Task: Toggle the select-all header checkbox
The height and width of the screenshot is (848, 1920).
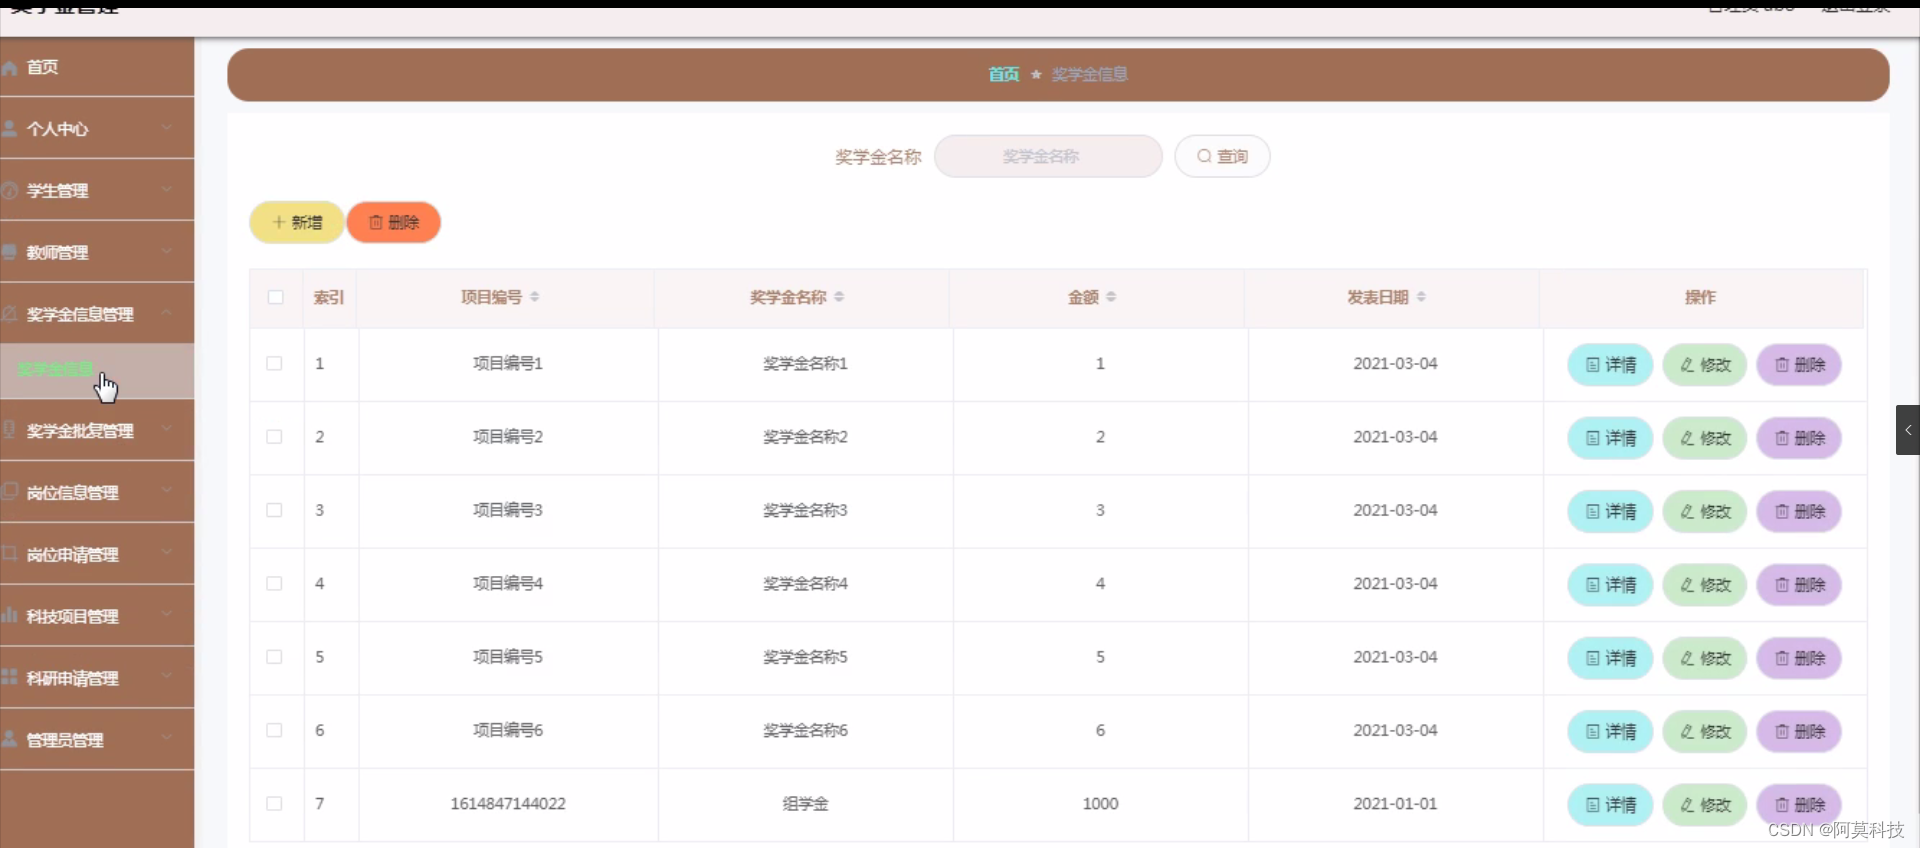Action: [276, 297]
